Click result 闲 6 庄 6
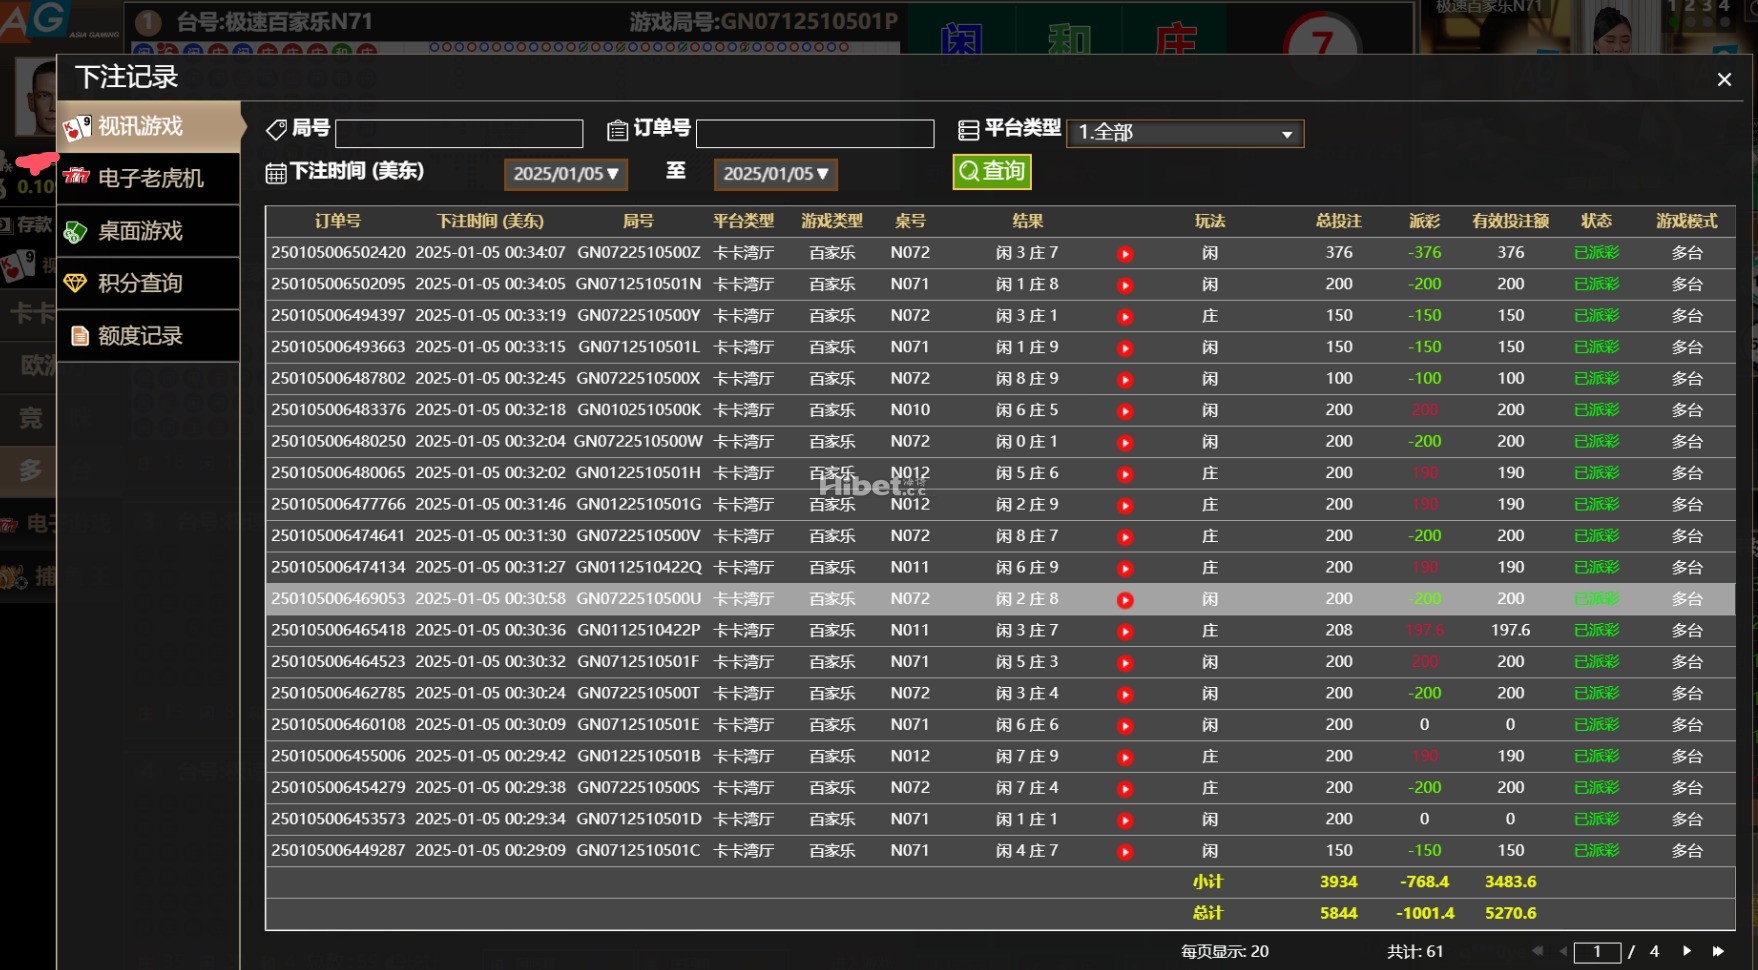Screen dimensions: 1758x970 1027,725
